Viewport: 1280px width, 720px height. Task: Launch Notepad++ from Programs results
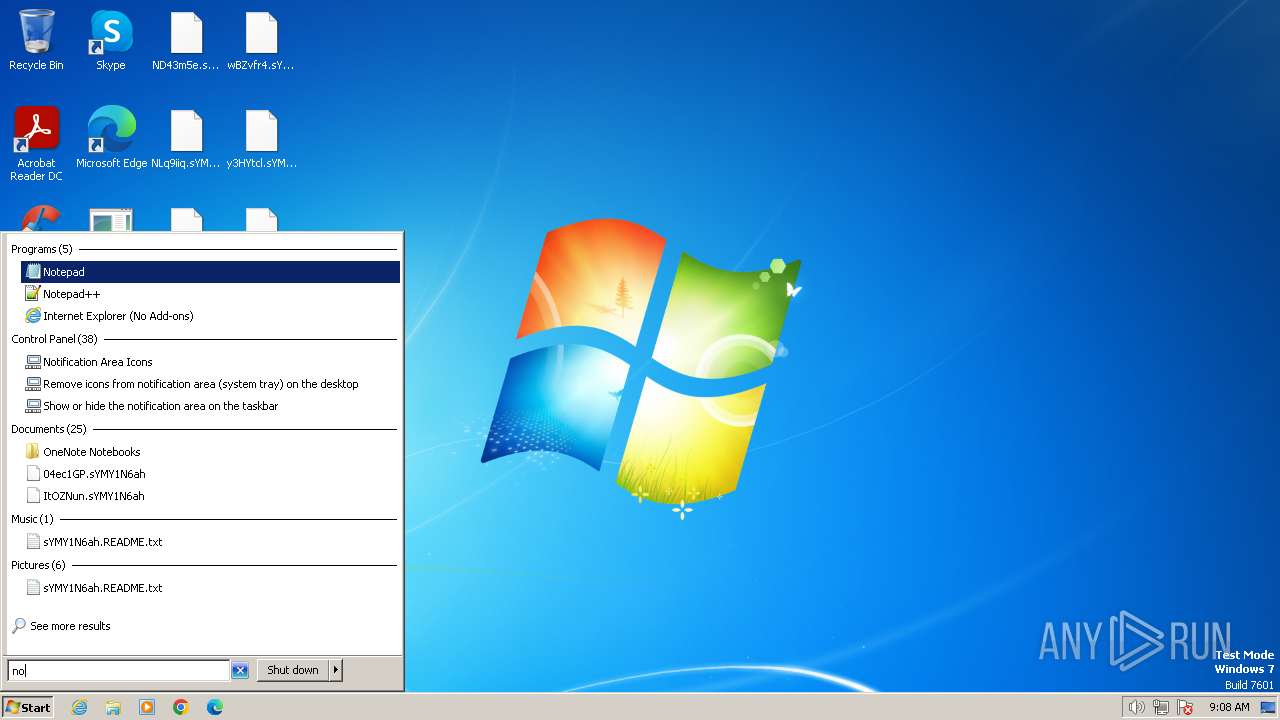[210, 294]
